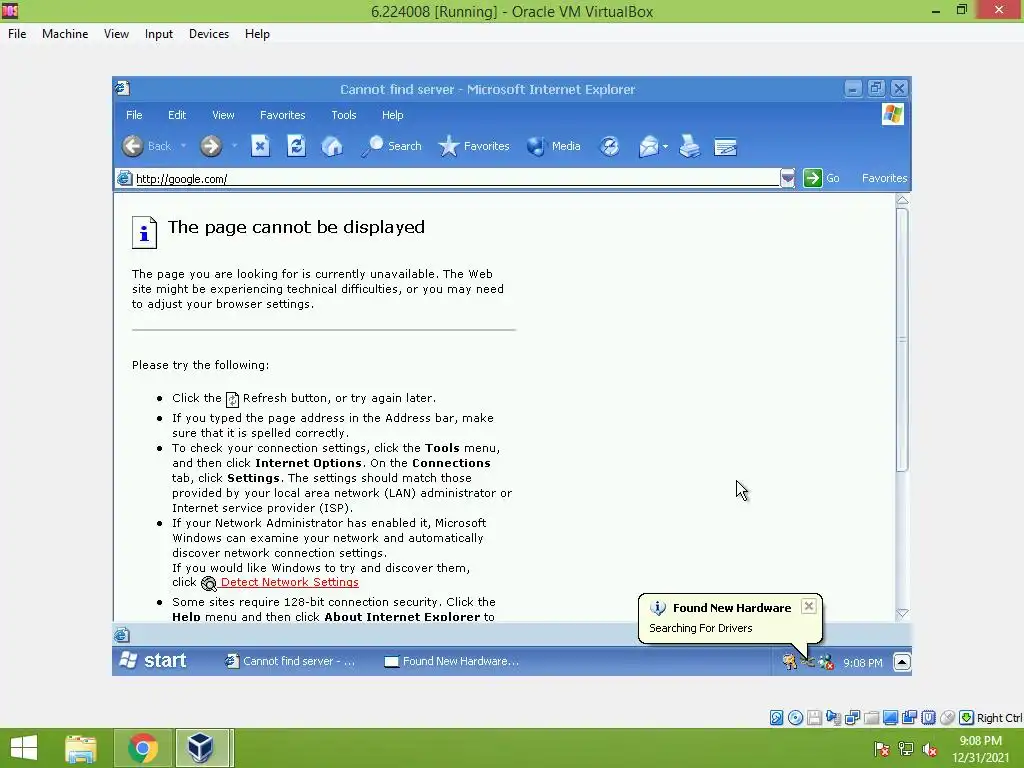Viewport: 1024px width, 768px height.
Task: Click VirtualBox floppy disk status icon
Action: pos(814,718)
